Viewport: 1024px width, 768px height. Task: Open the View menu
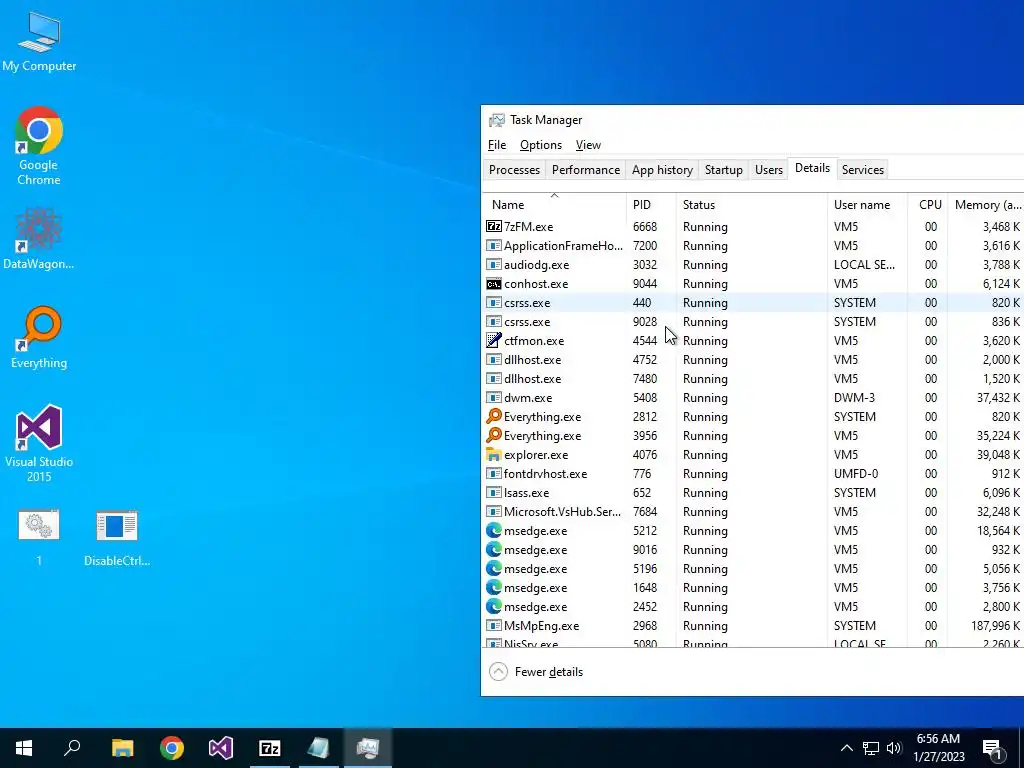[588, 145]
